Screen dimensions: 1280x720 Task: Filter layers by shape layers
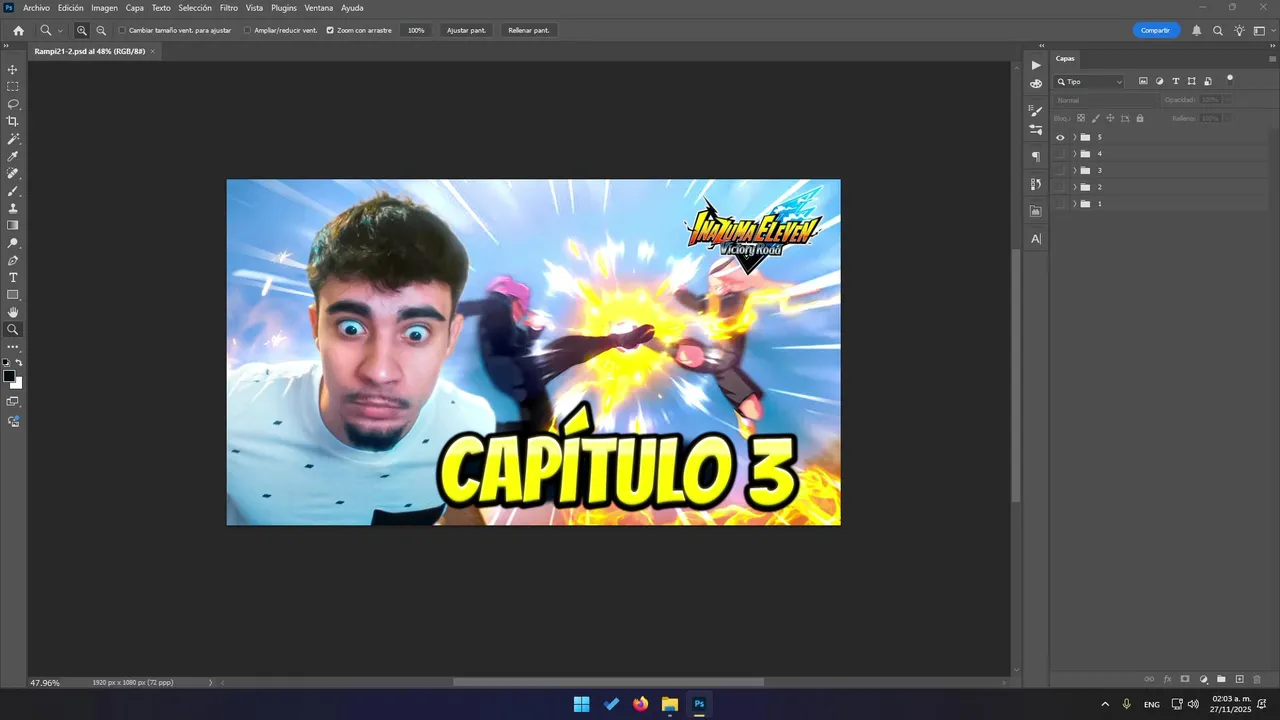(1191, 81)
